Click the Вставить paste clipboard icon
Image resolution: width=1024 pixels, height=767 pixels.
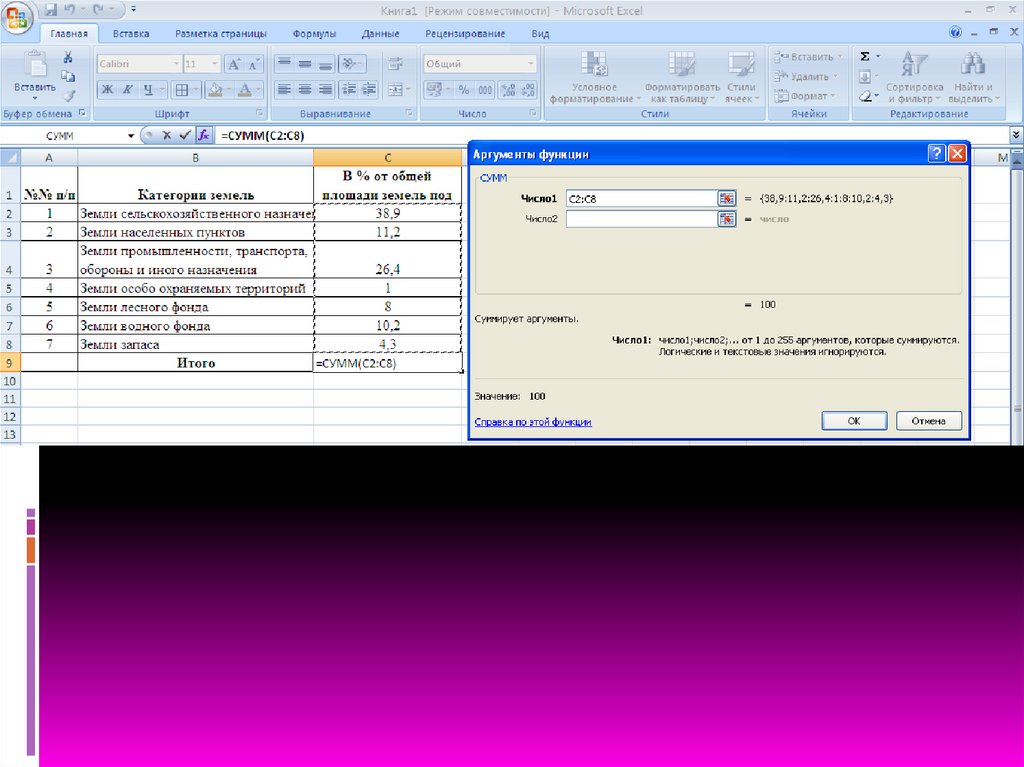(35, 65)
